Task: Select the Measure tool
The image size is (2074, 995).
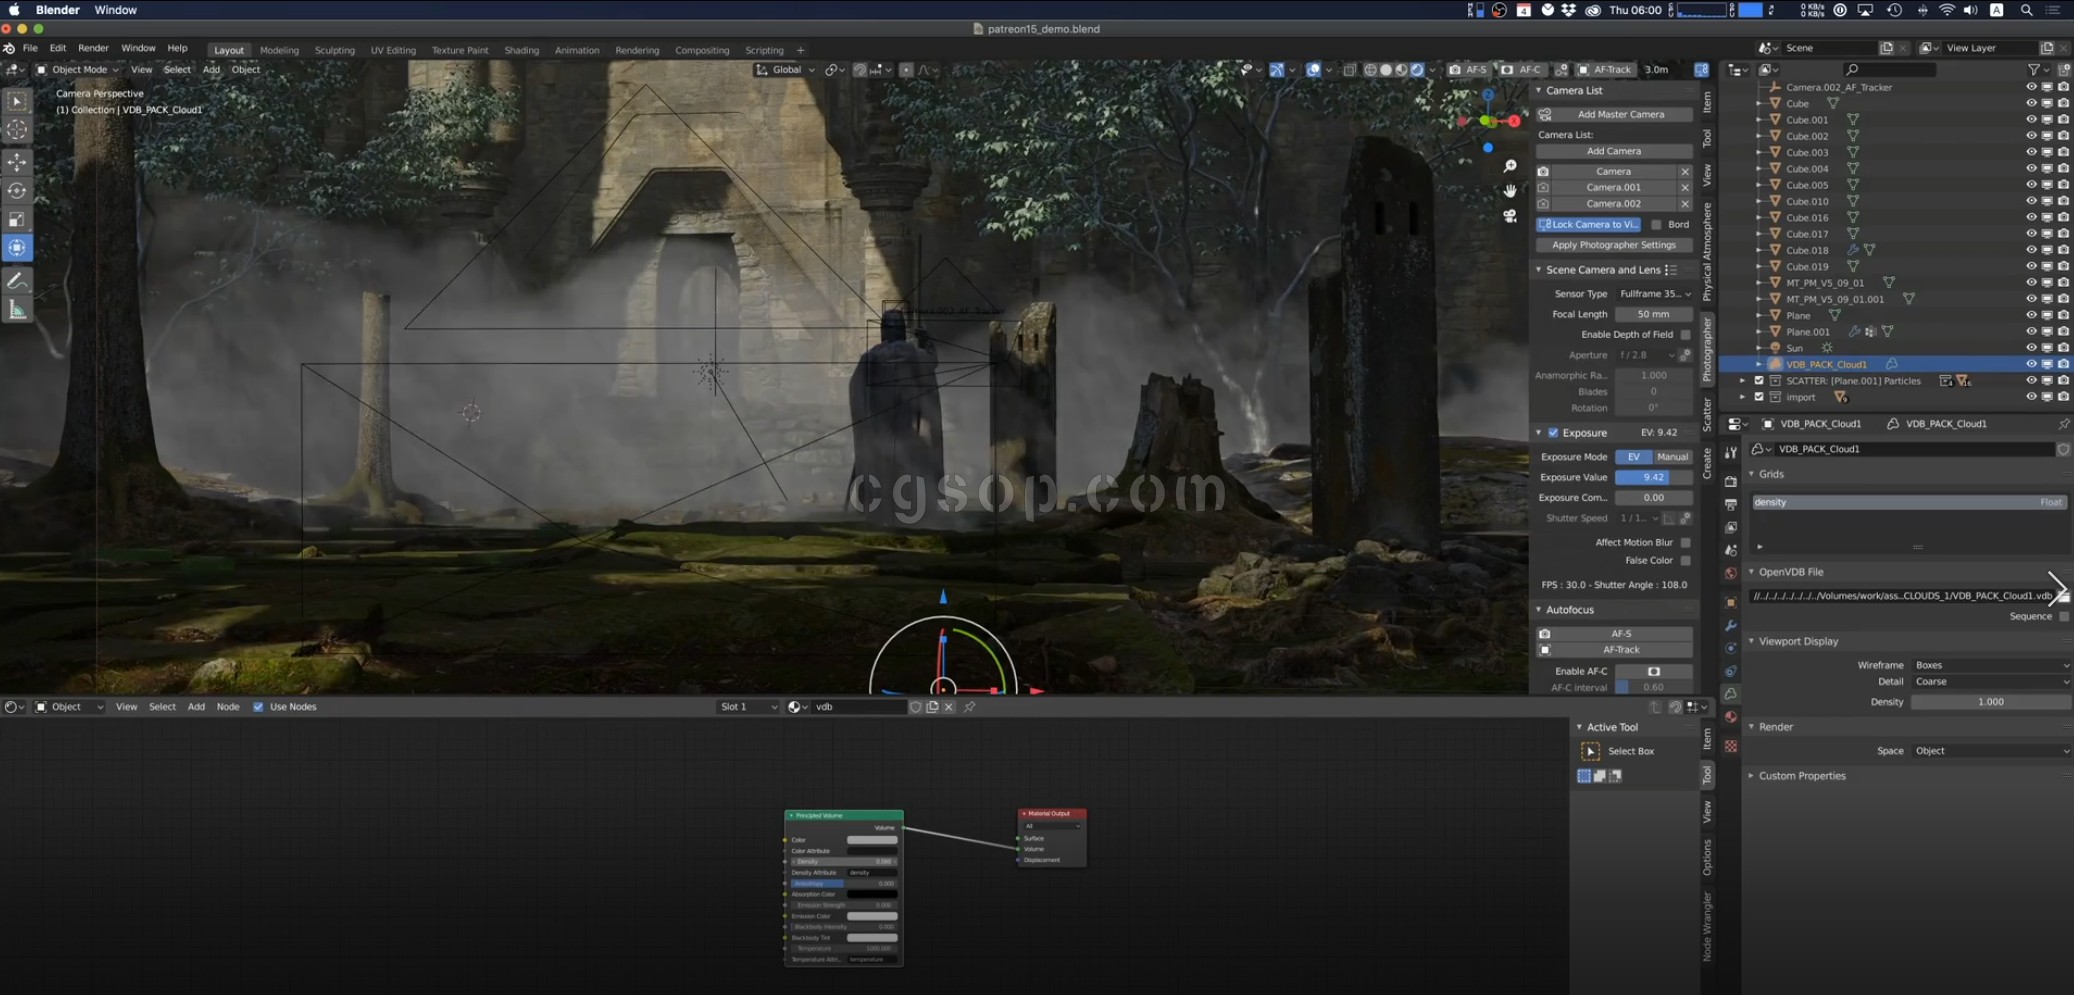Action: tap(17, 310)
